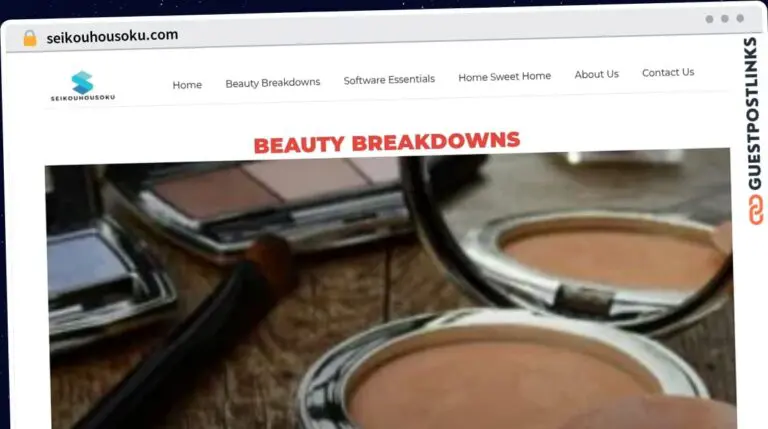Click the first gray window dot
Viewport: 768px width, 429px height.
(x=709, y=19)
